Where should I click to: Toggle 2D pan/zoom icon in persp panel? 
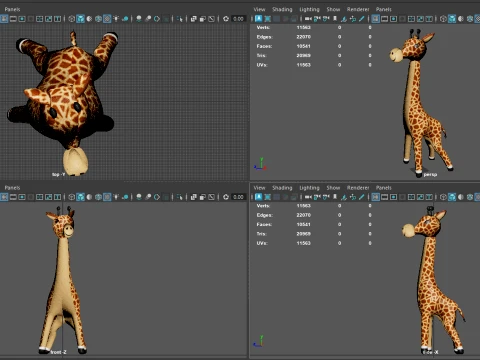(x=353, y=19)
